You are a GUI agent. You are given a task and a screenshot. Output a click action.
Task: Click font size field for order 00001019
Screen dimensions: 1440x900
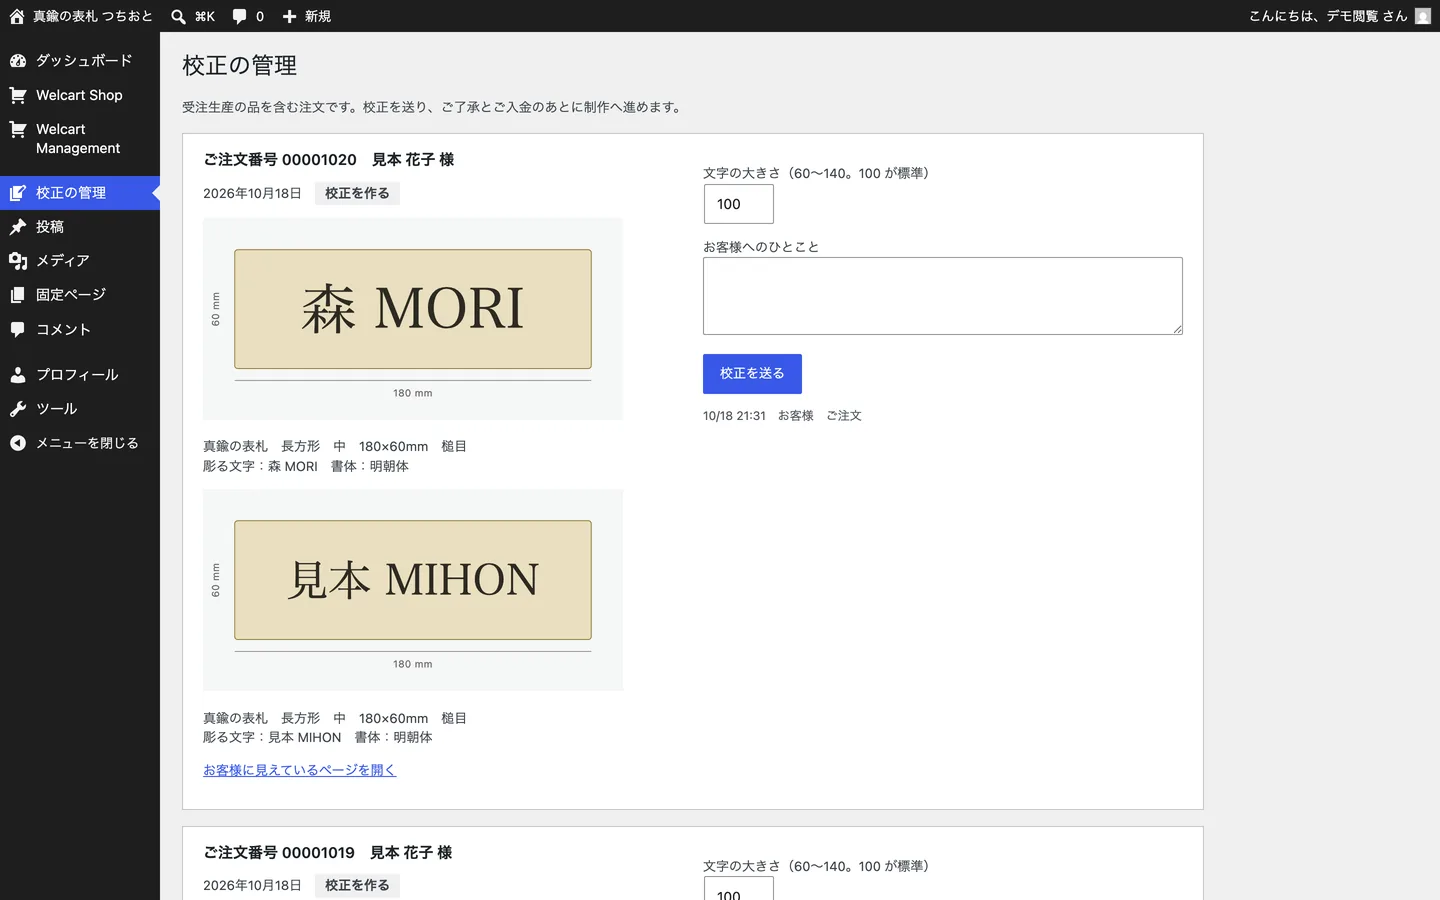click(738, 889)
